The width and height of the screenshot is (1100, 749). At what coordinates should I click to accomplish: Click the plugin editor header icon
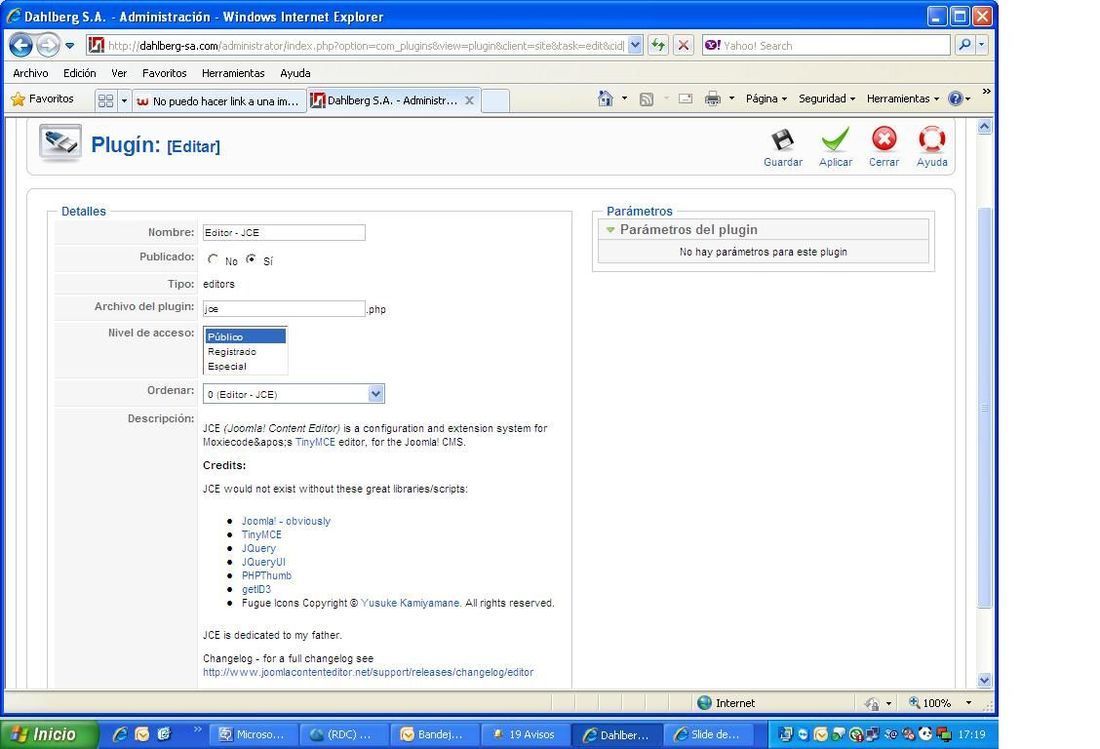coord(60,143)
